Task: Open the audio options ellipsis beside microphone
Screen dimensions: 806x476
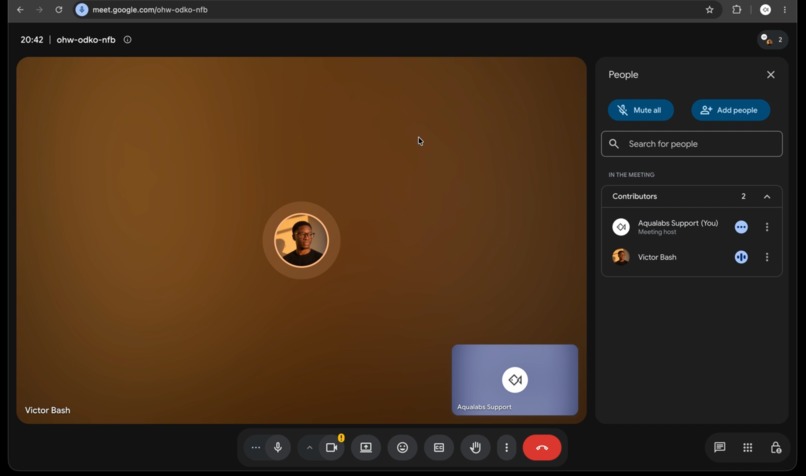Action: pos(255,448)
